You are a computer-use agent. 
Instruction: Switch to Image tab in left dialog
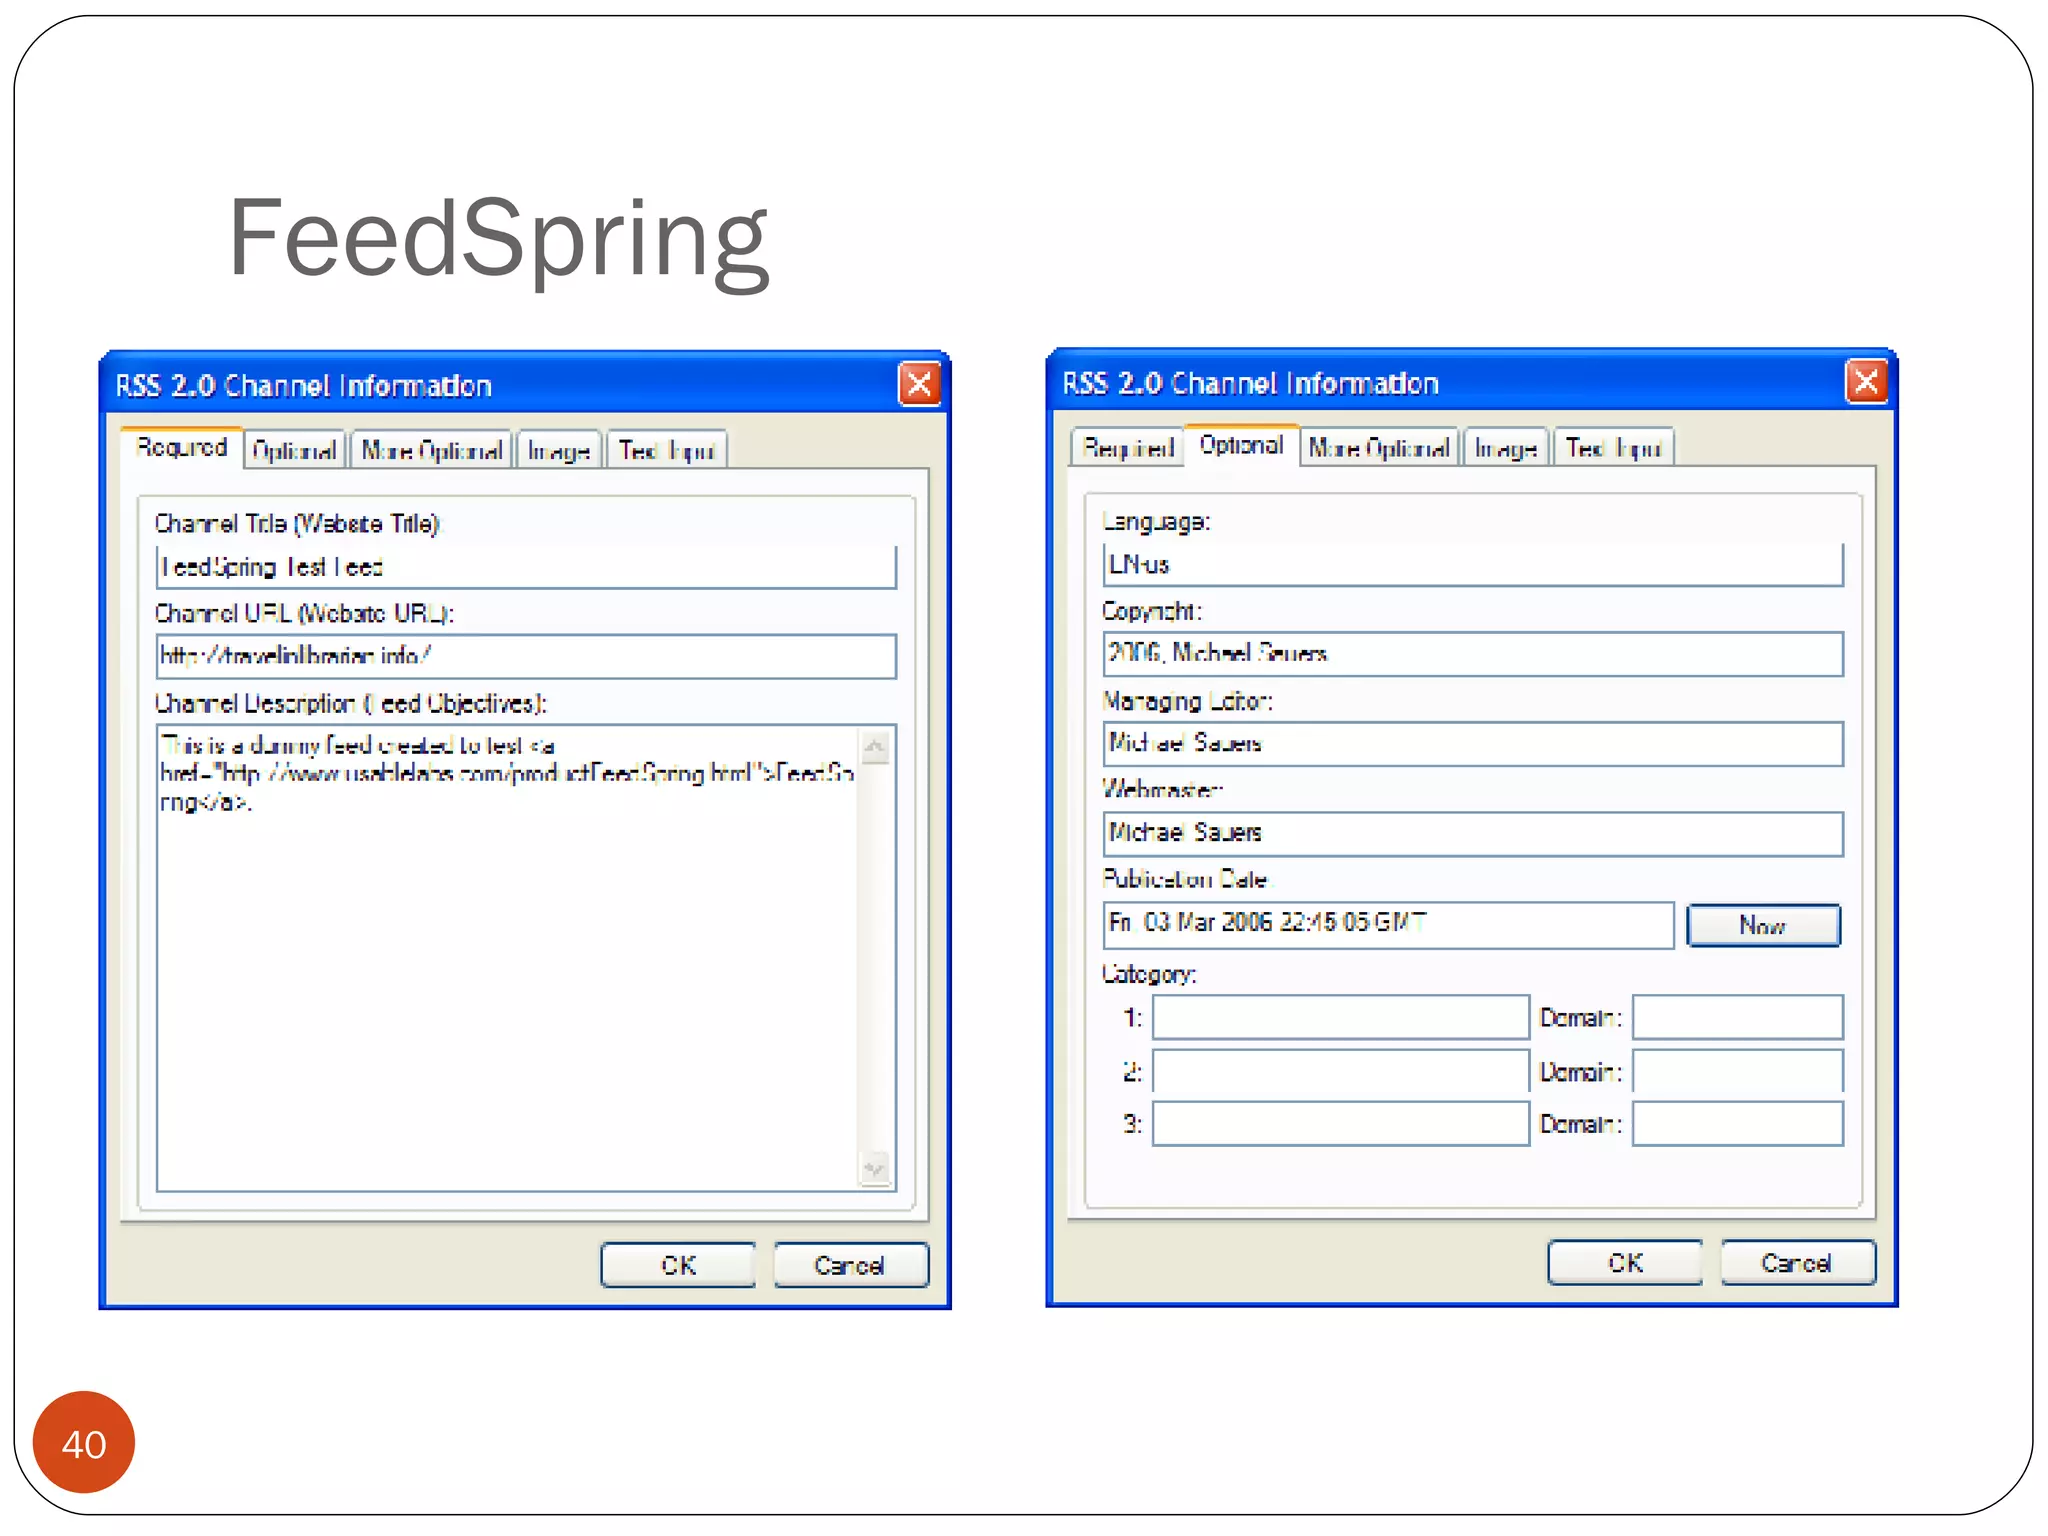(x=559, y=450)
